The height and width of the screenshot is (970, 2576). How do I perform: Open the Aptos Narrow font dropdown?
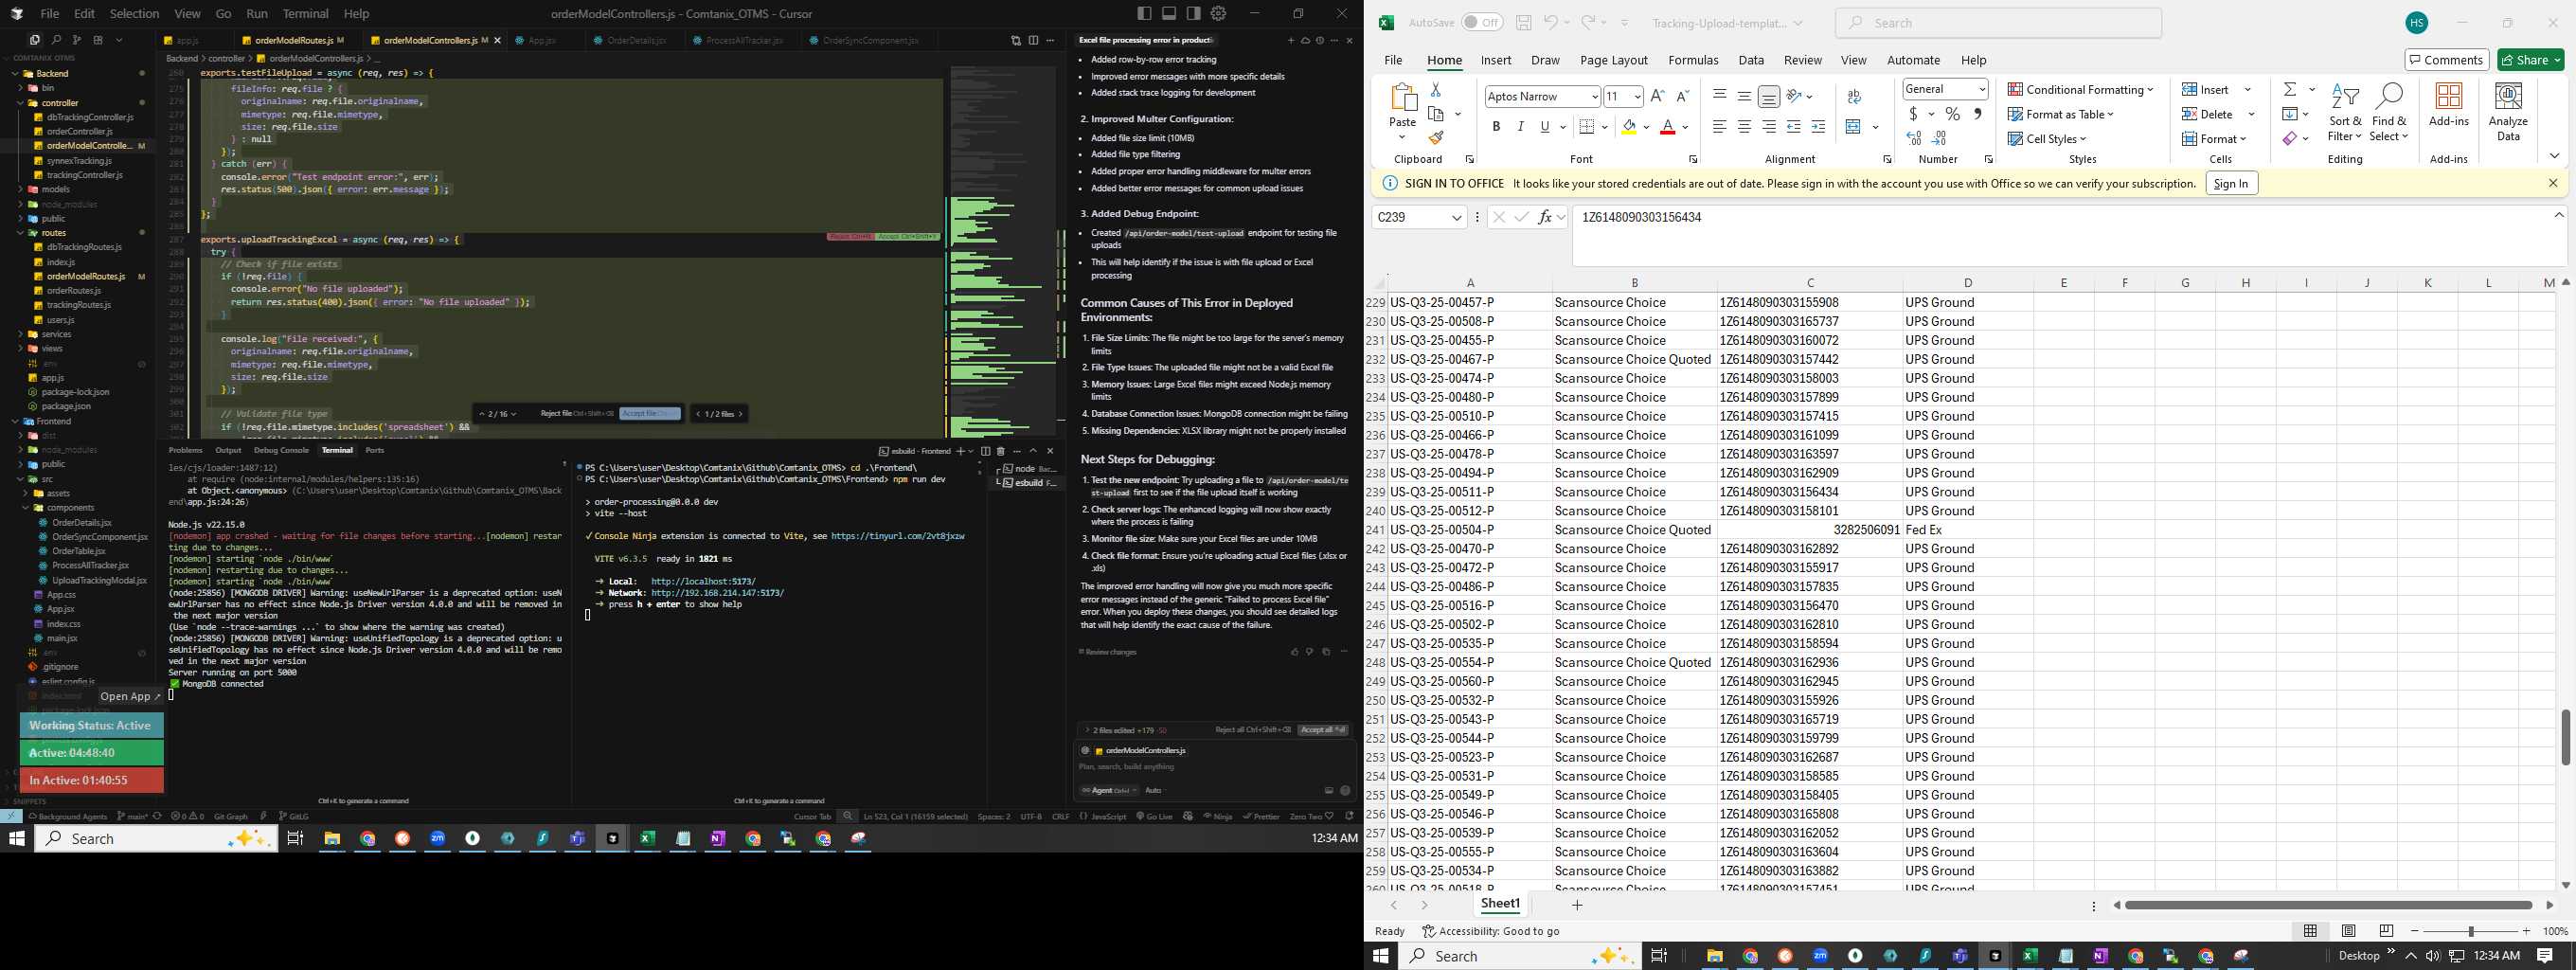point(1594,96)
